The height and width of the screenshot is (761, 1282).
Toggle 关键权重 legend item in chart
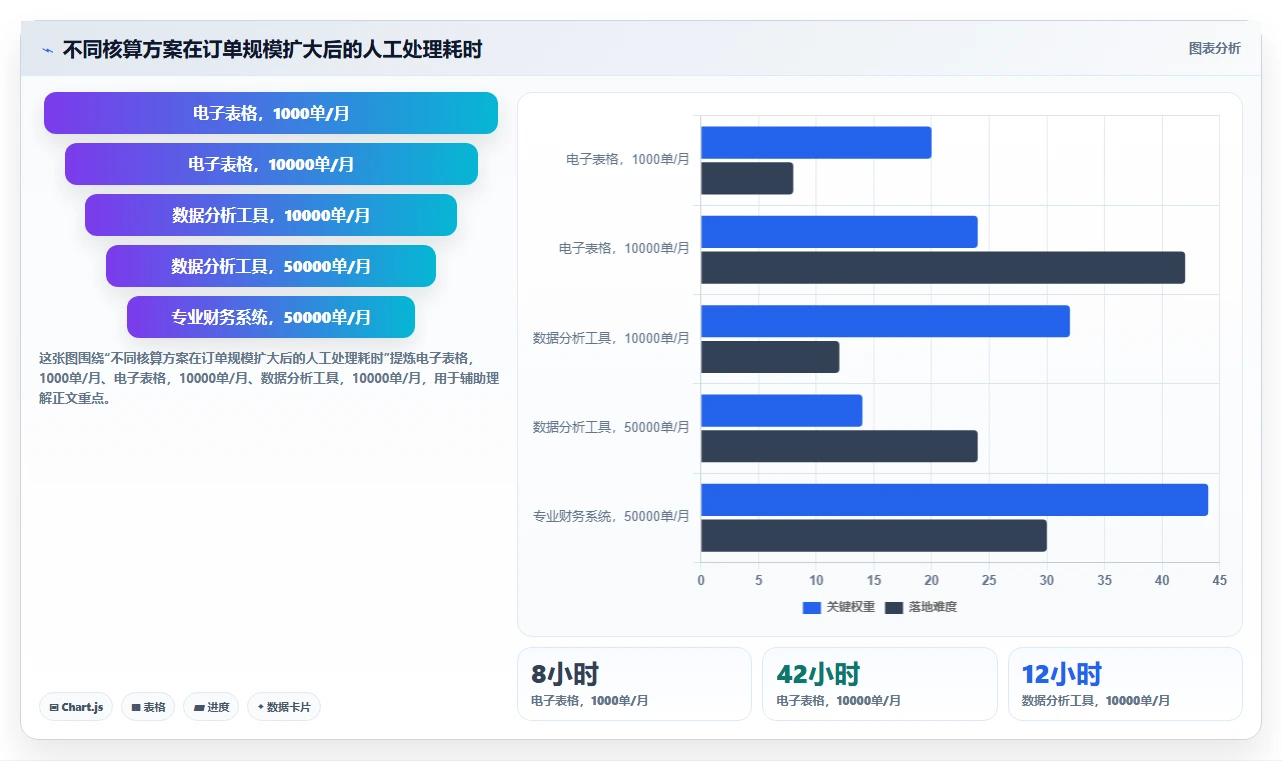click(x=838, y=607)
